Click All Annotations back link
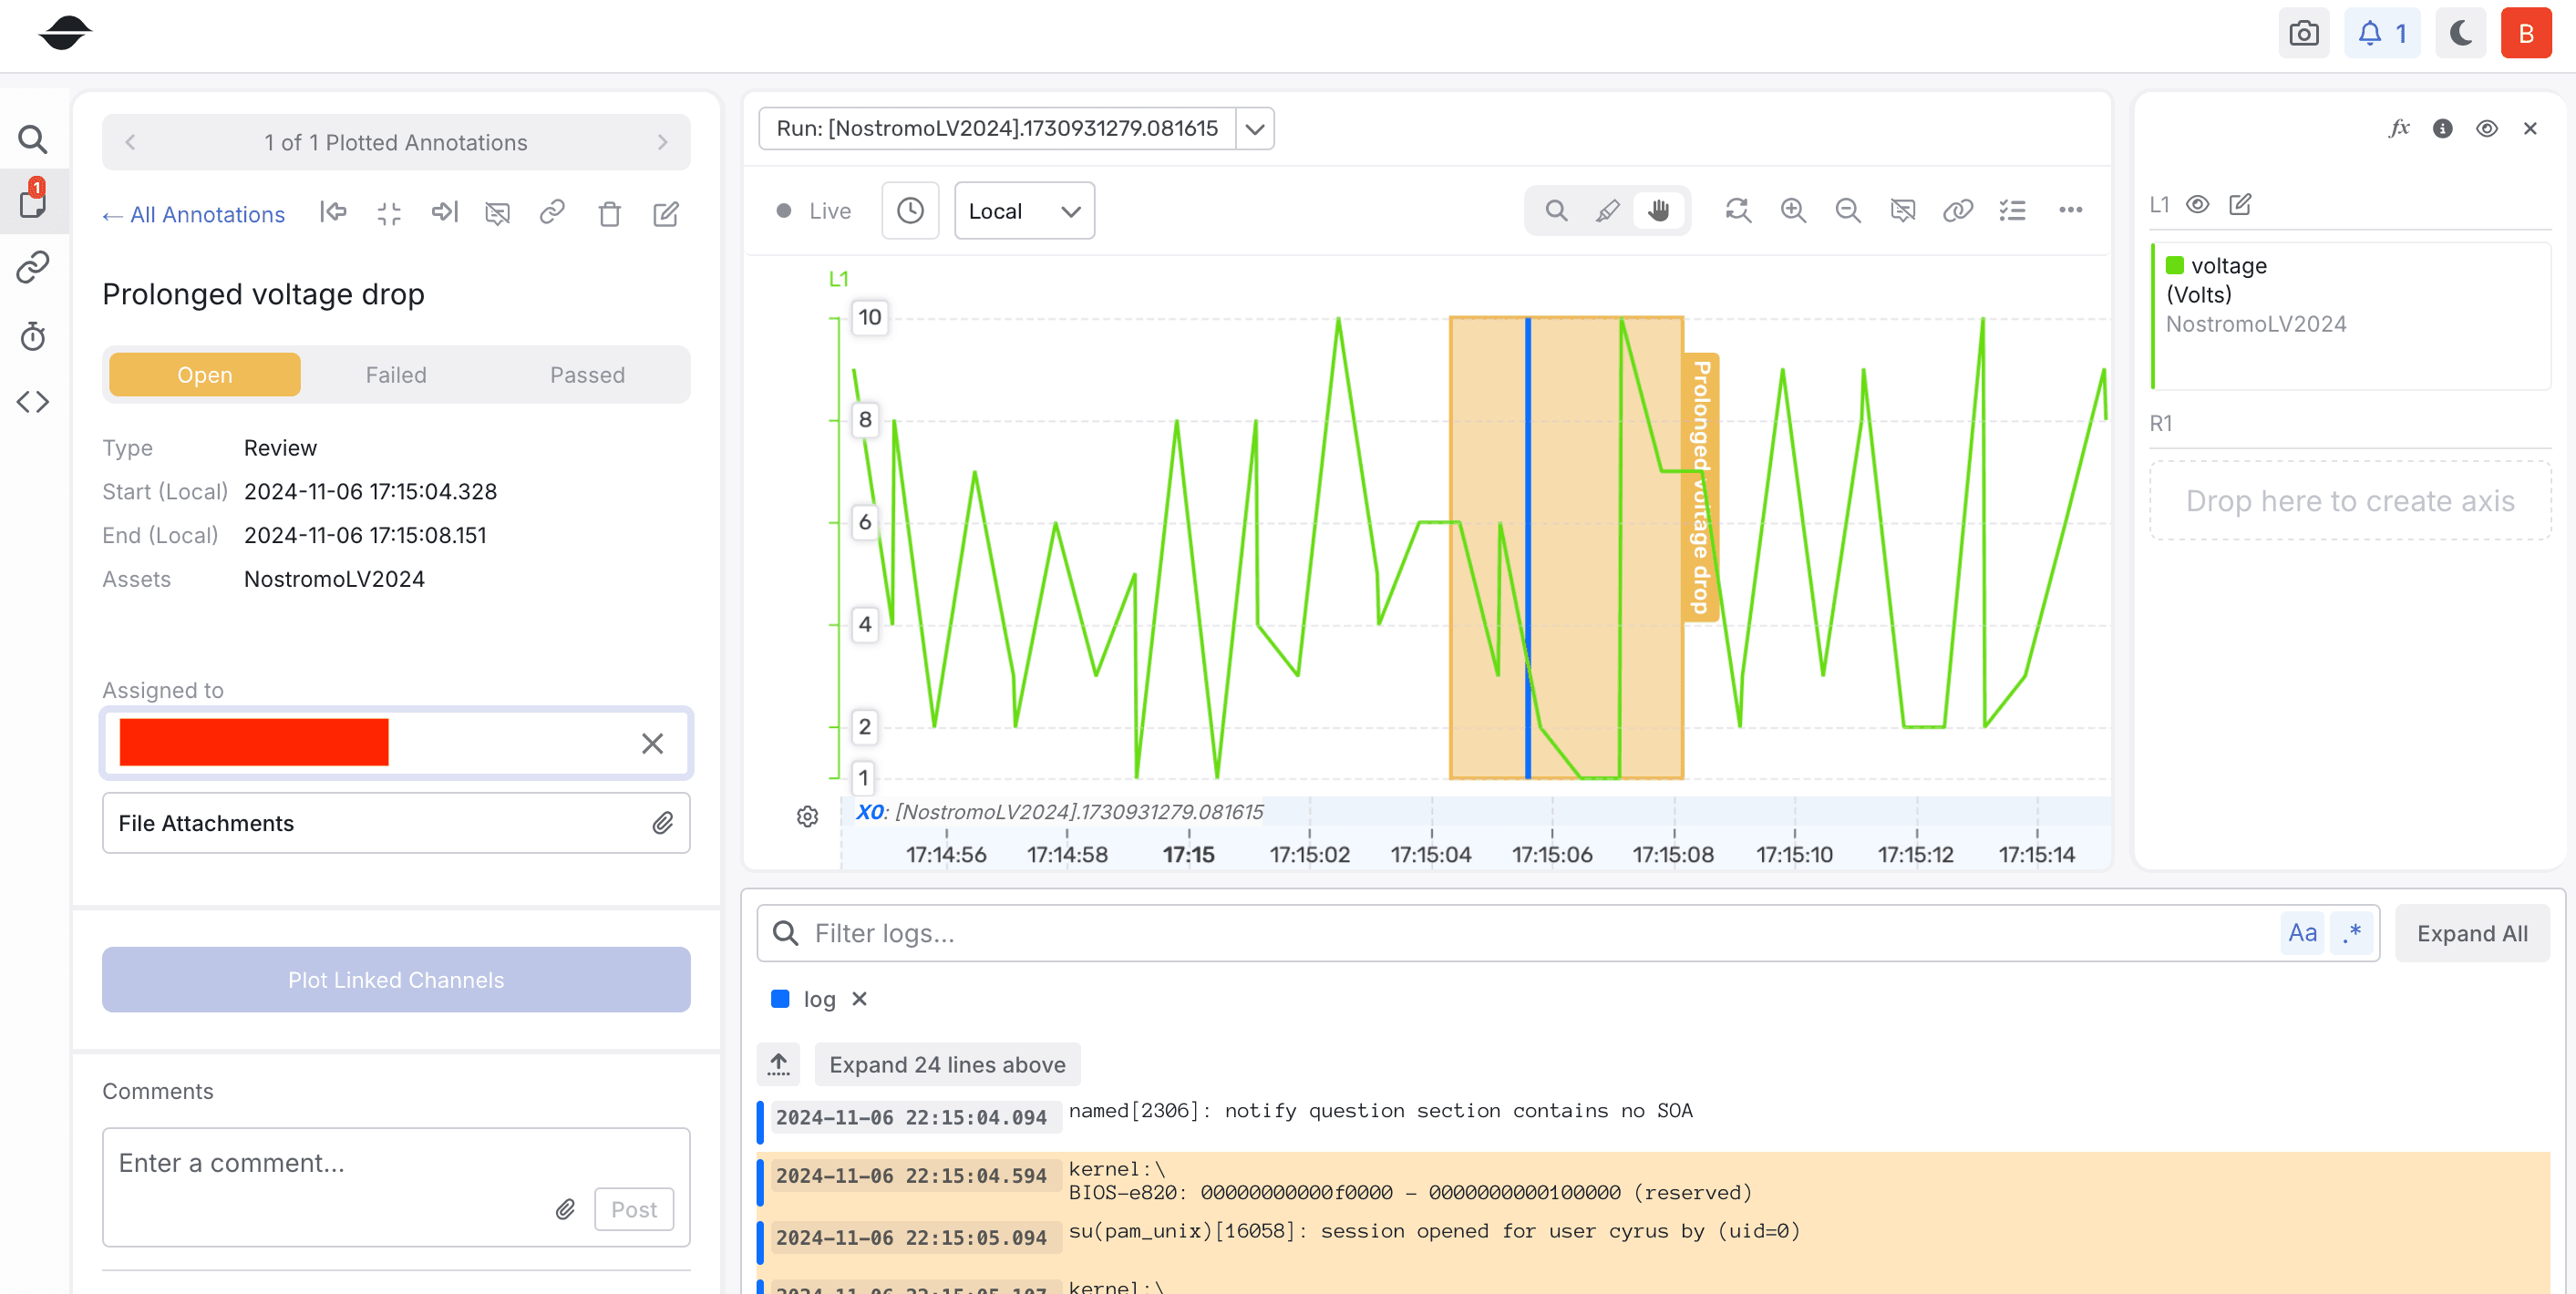The width and height of the screenshot is (2576, 1294). (x=191, y=214)
